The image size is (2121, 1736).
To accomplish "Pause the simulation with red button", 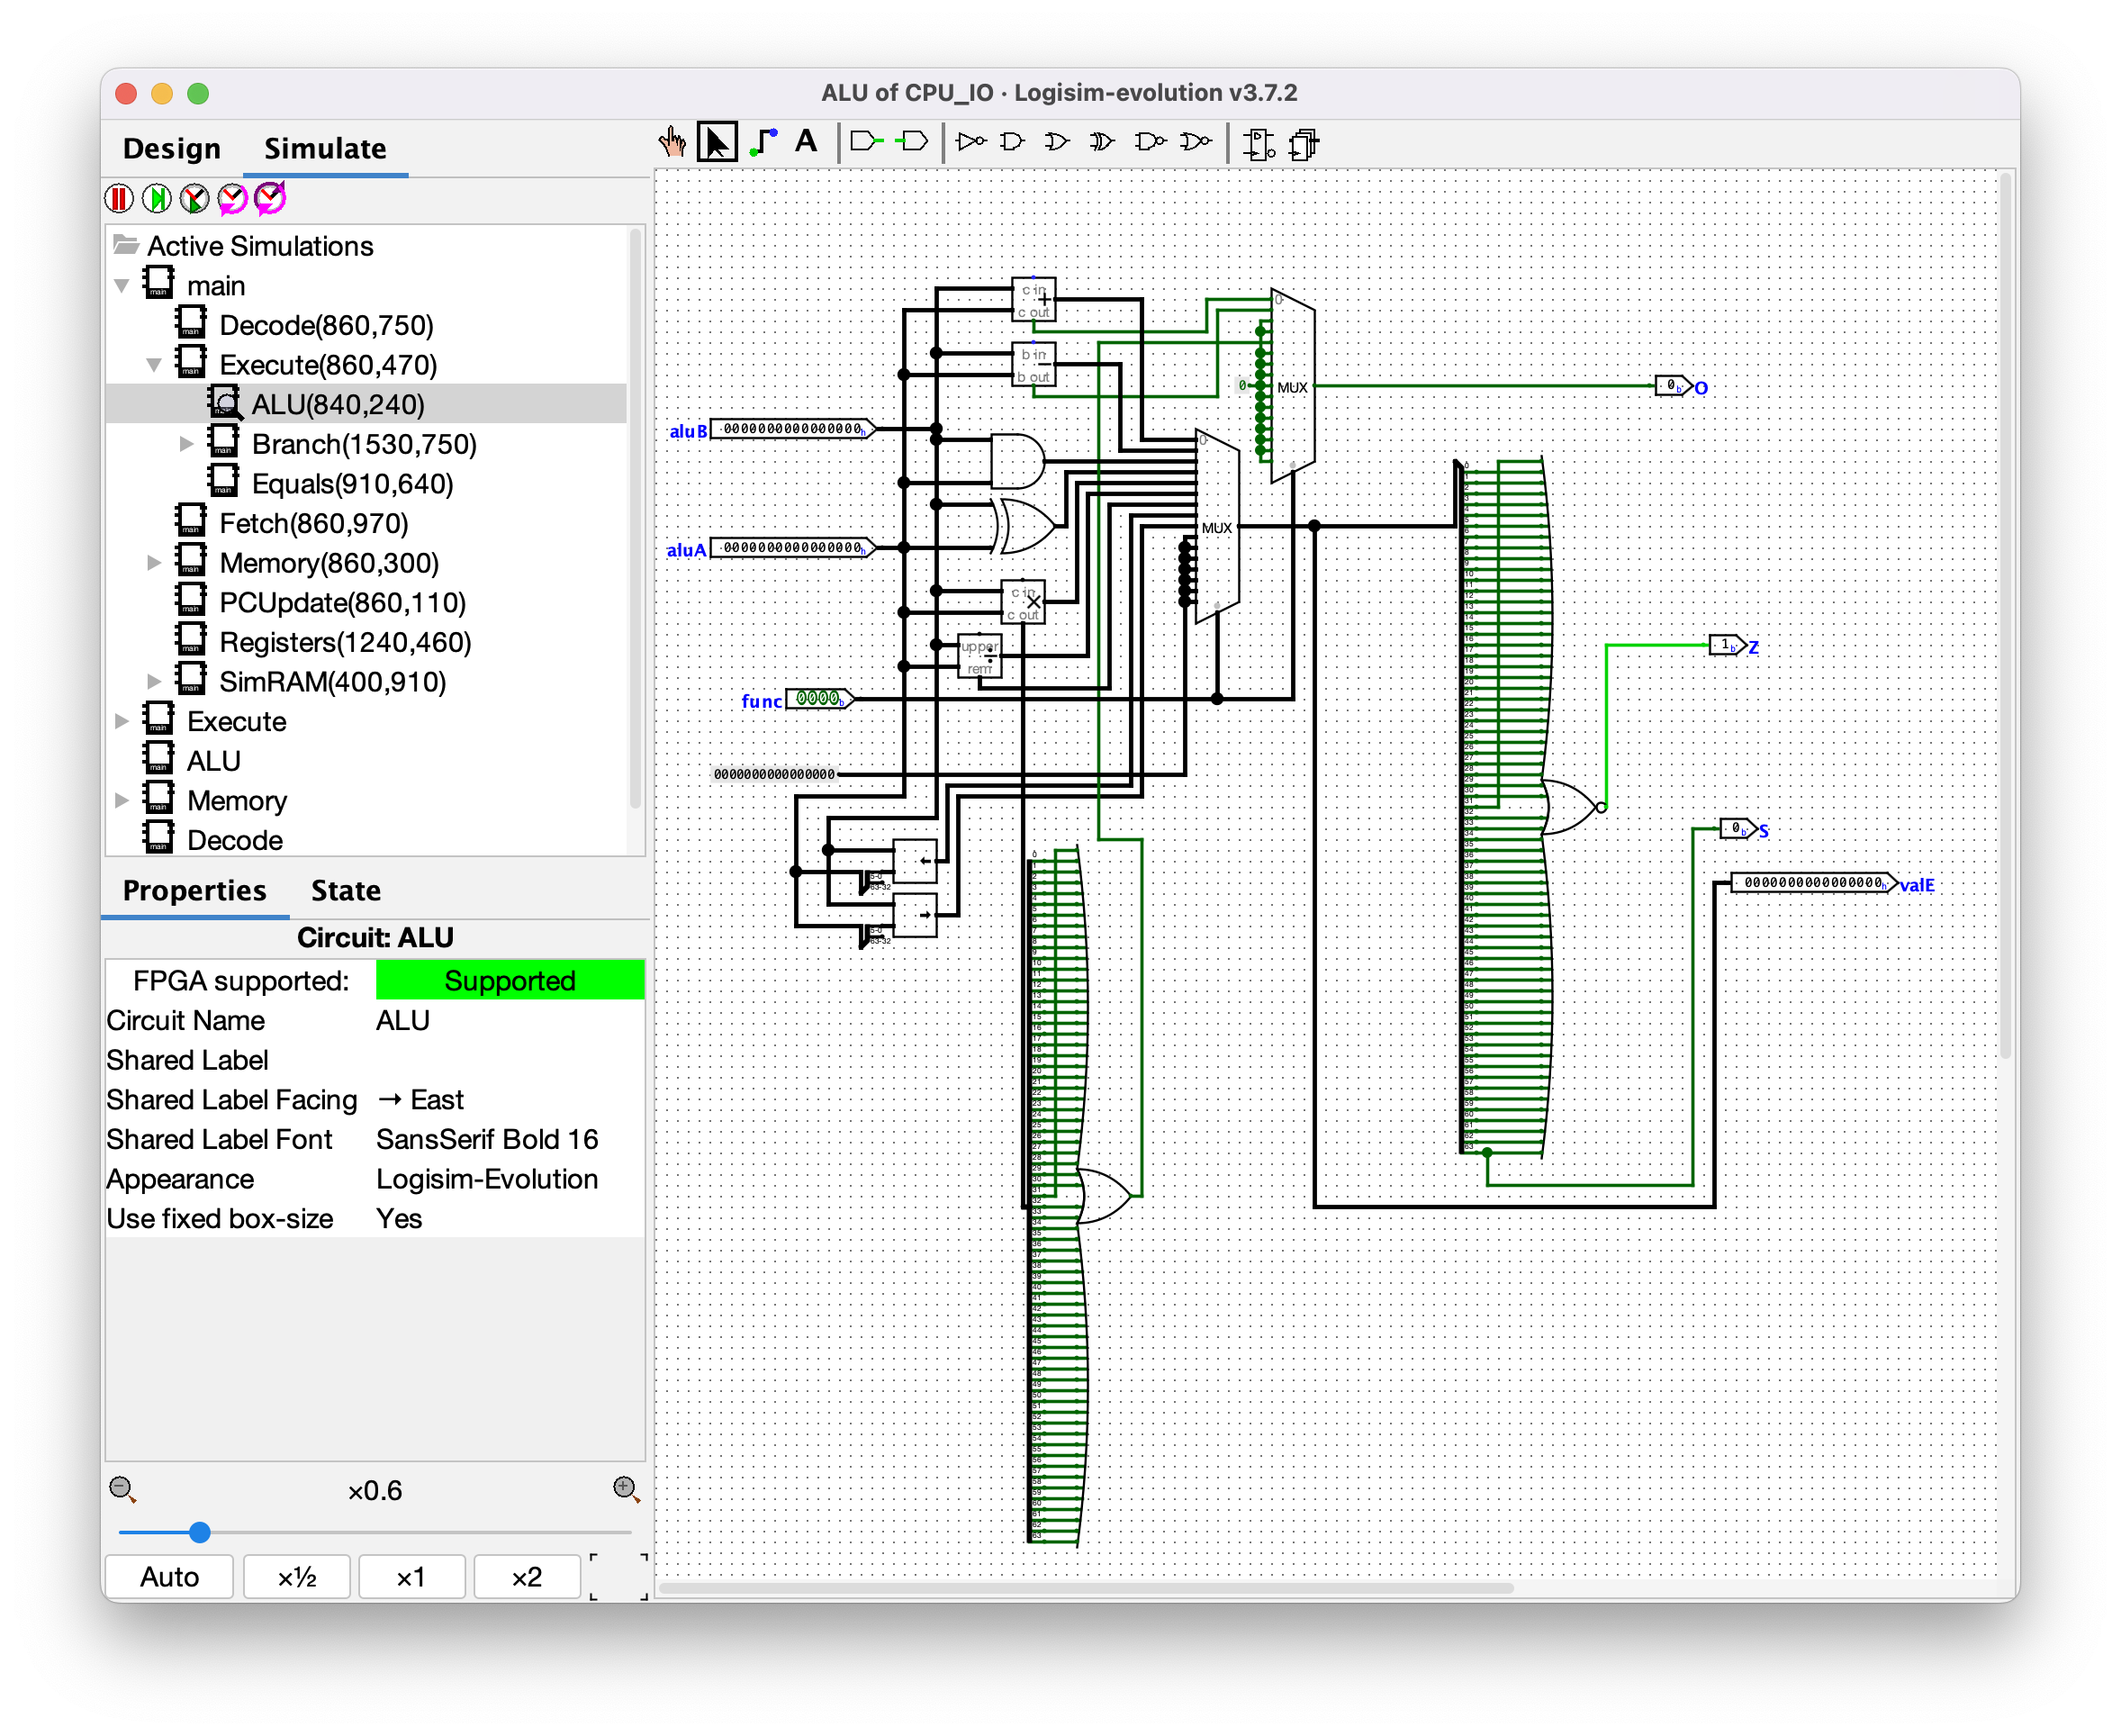I will 119,199.
